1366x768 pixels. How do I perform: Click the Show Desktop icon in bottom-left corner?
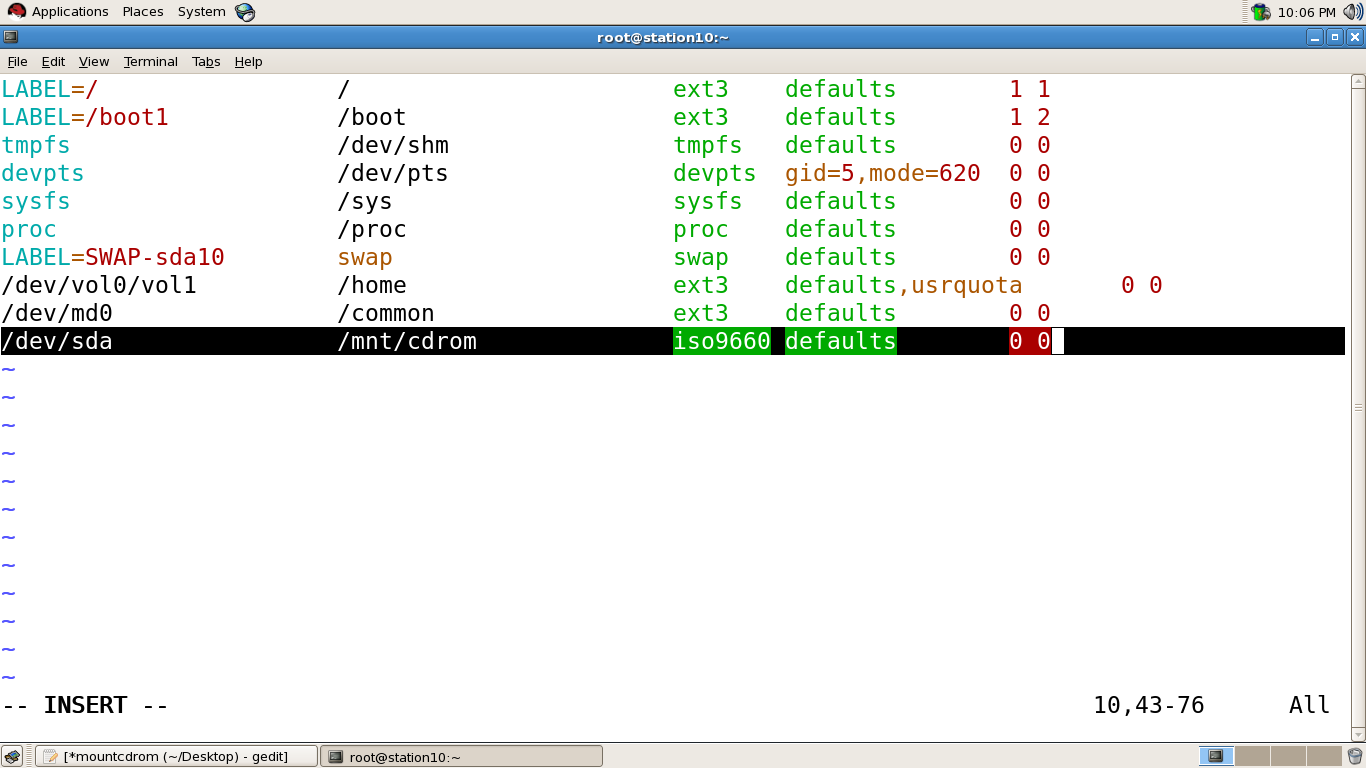pos(11,756)
